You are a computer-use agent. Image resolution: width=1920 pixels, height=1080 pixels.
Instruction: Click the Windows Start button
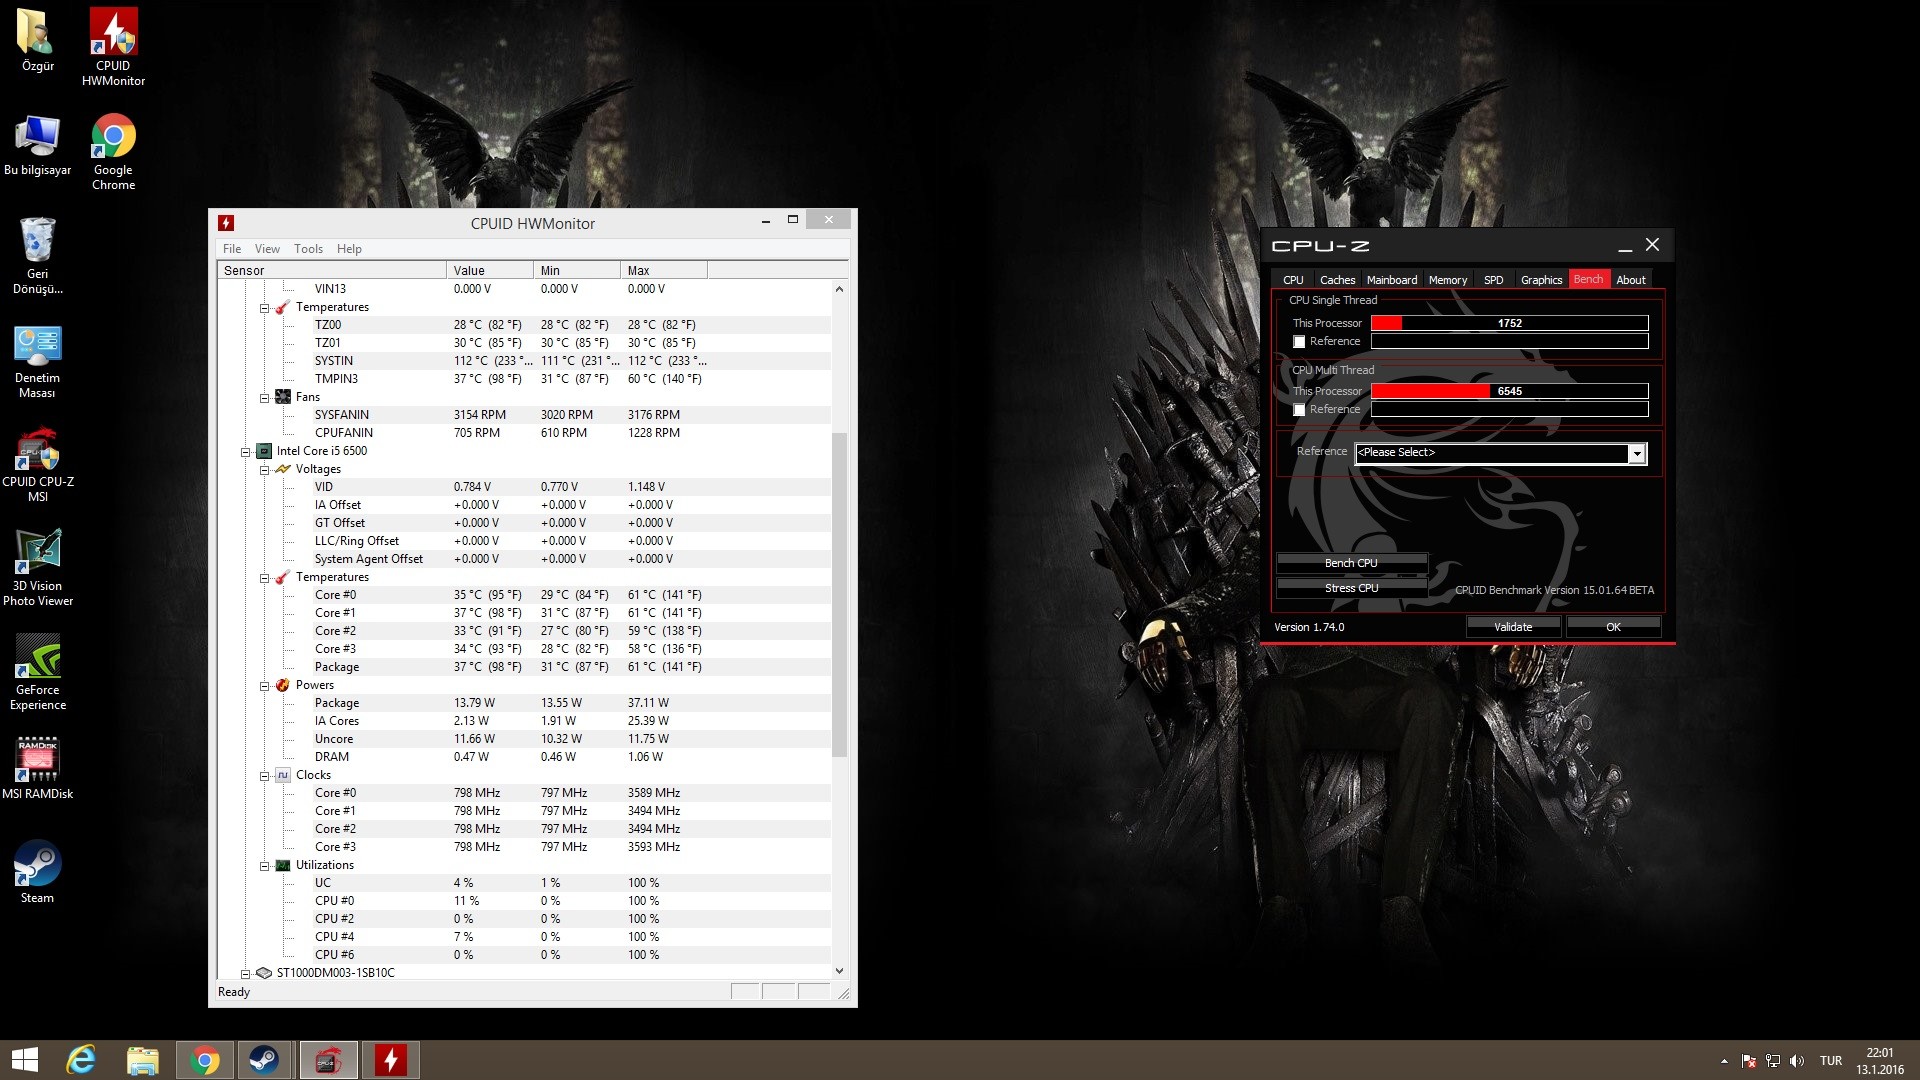pos(25,1060)
